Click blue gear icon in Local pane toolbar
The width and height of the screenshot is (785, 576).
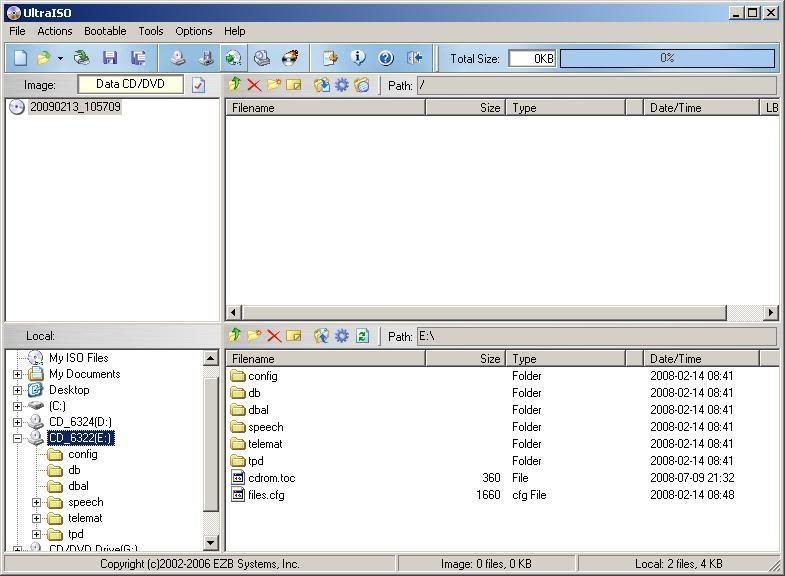tap(341, 335)
